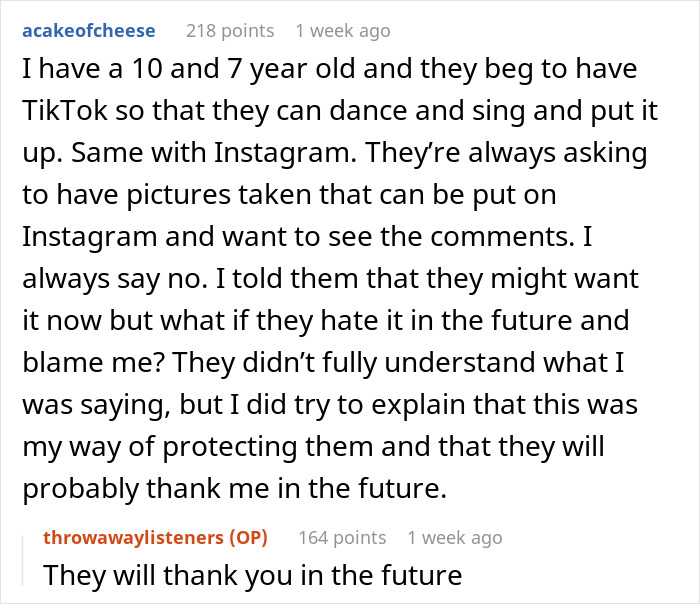Click the line starting 'I have a 10 and 7 year old'
The height and width of the screenshot is (604, 700).
pos(329,69)
